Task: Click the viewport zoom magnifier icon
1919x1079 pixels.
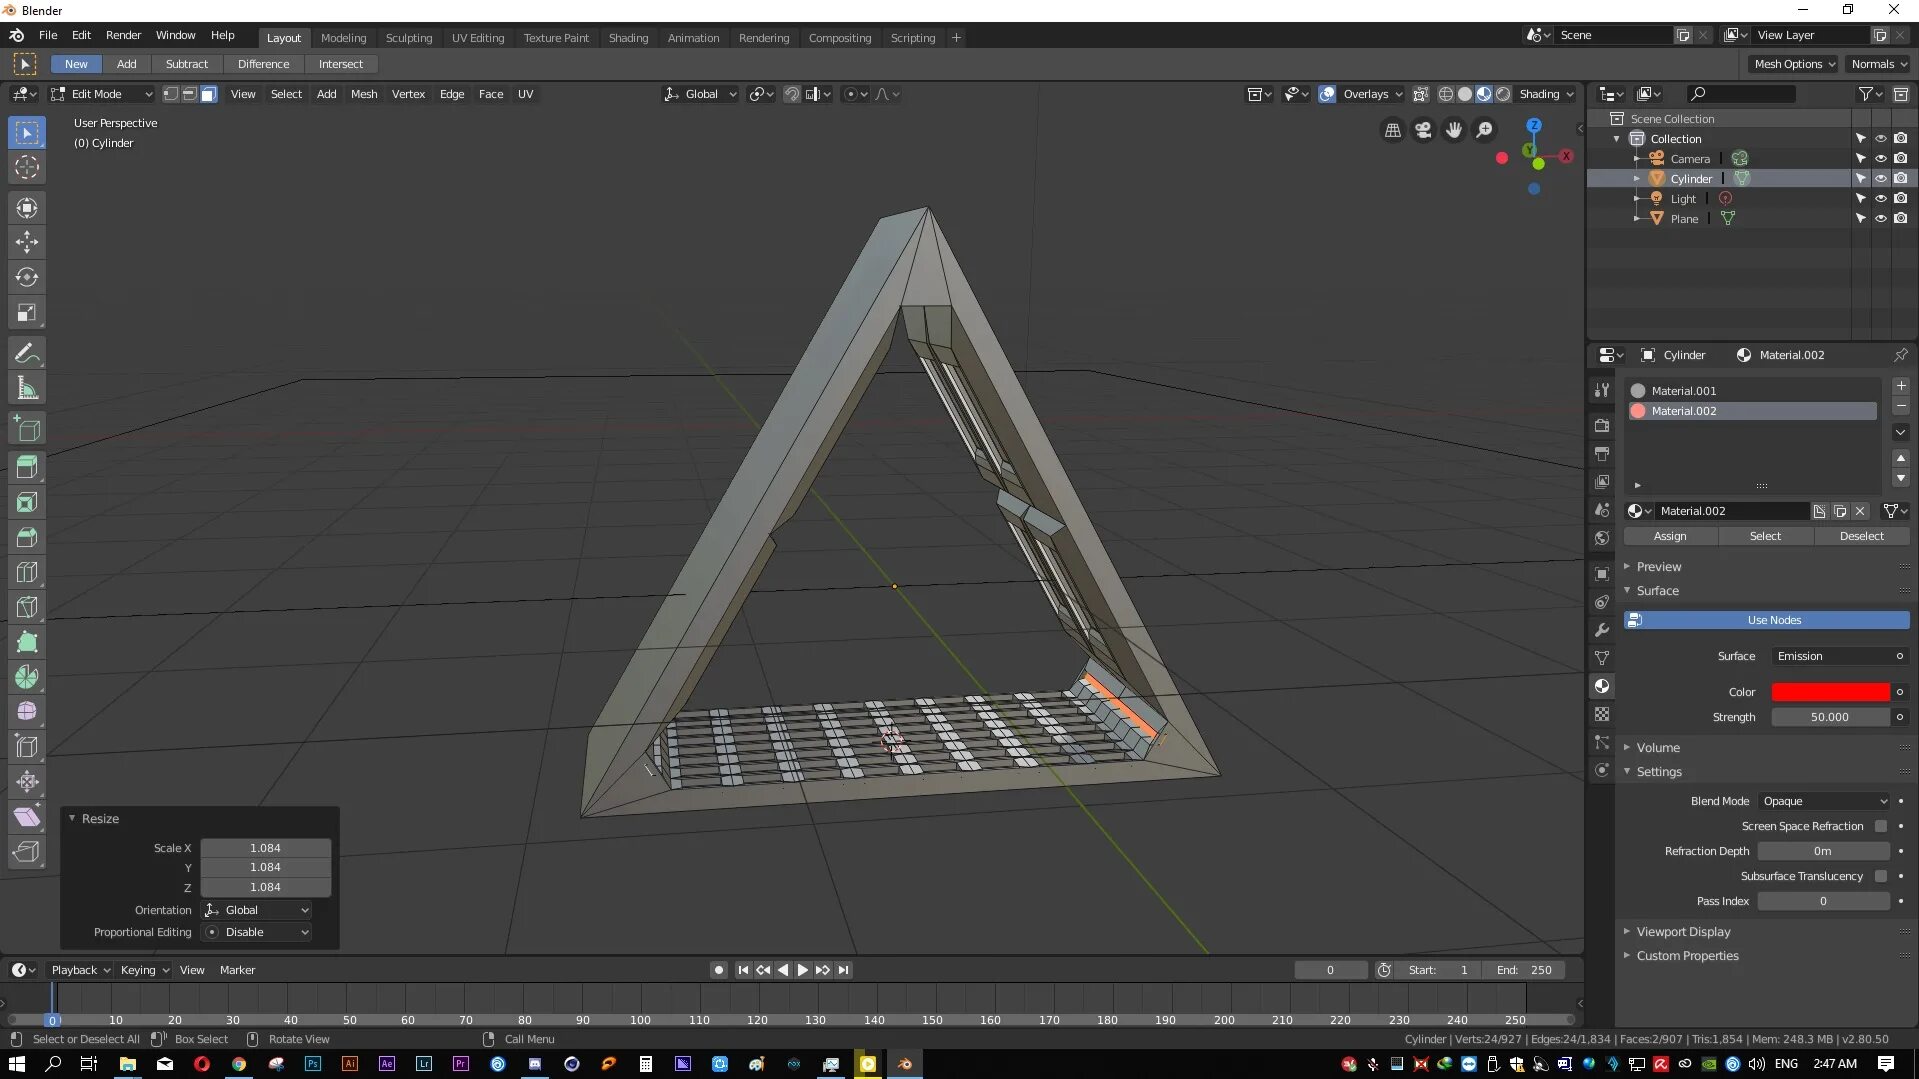Action: tap(1485, 130)
